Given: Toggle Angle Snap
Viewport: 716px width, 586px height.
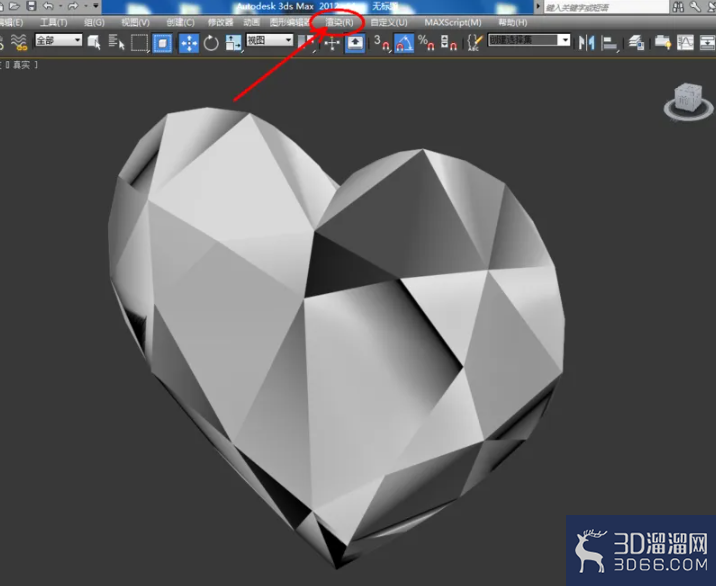Looking at the screenshot, I should coord(404,43).
